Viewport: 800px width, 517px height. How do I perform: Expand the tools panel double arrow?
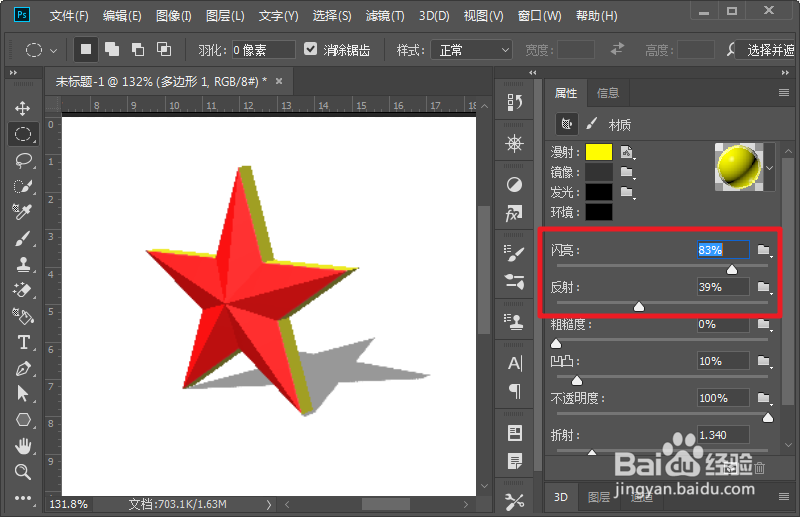pos(13,72)
